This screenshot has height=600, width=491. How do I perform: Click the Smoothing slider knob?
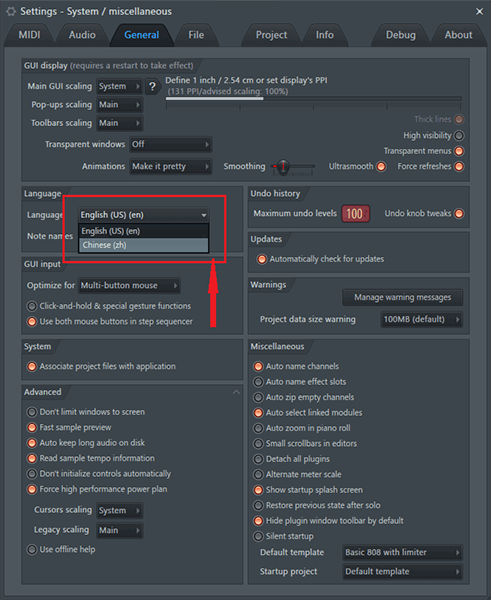click(x=283, y=166)
